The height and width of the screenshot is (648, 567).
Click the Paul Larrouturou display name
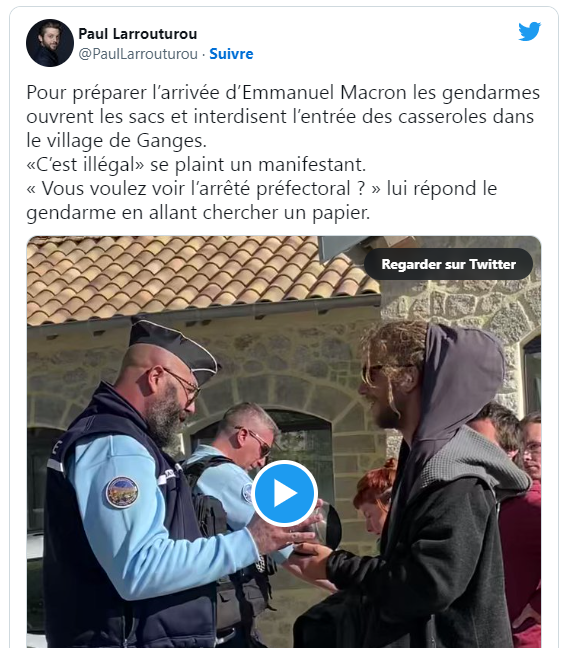(138, 34)
